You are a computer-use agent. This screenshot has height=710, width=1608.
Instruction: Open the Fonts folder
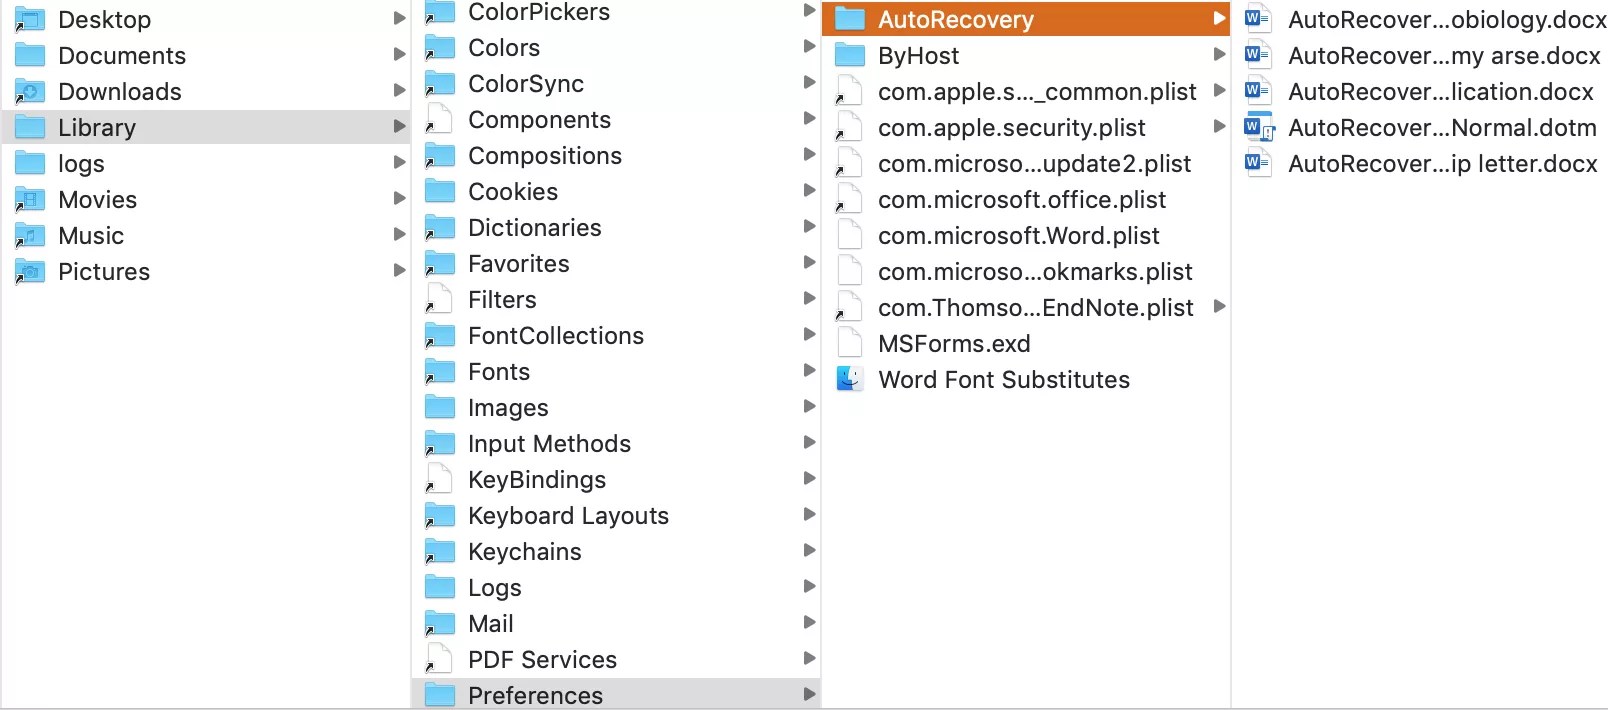[x=498, y=372]
